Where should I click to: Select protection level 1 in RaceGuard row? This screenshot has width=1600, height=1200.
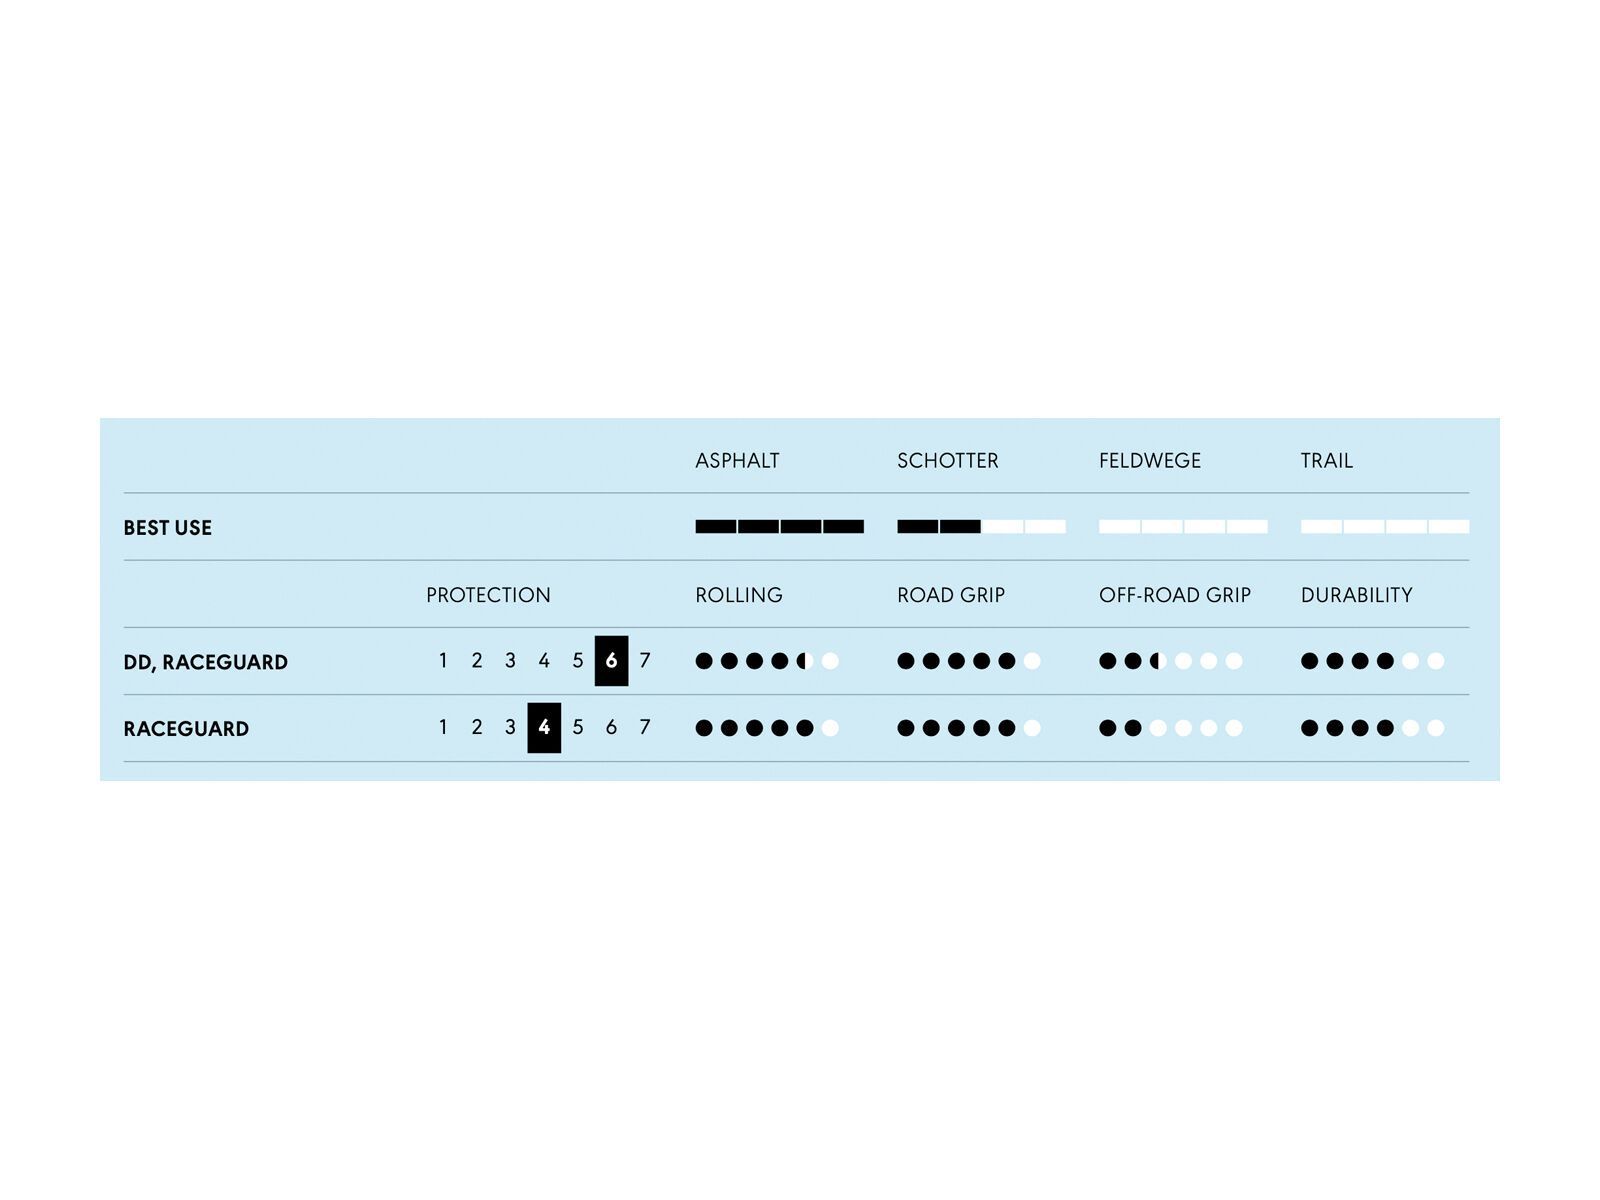point(443,728)
